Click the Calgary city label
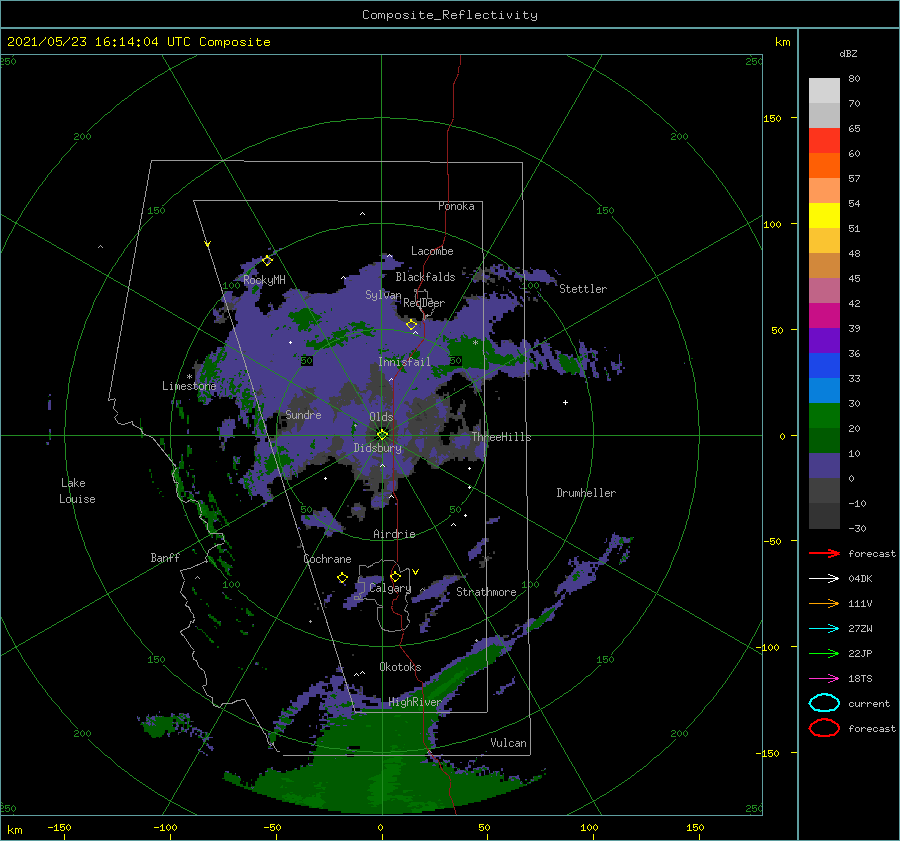Image resolution: width=900 pixels, height=841 pixels. (390, 588)
